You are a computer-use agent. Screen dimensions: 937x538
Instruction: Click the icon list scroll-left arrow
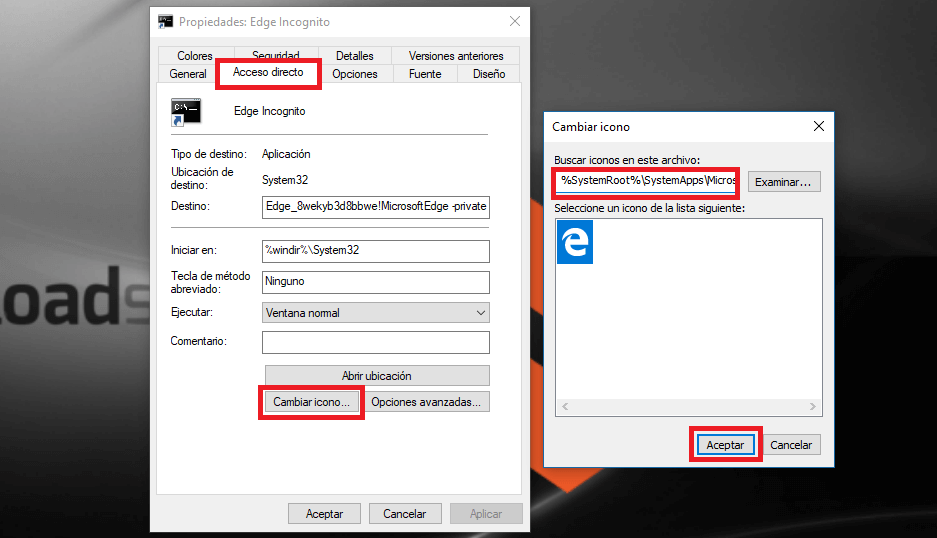pyautogui.click(x=565, y=406)
